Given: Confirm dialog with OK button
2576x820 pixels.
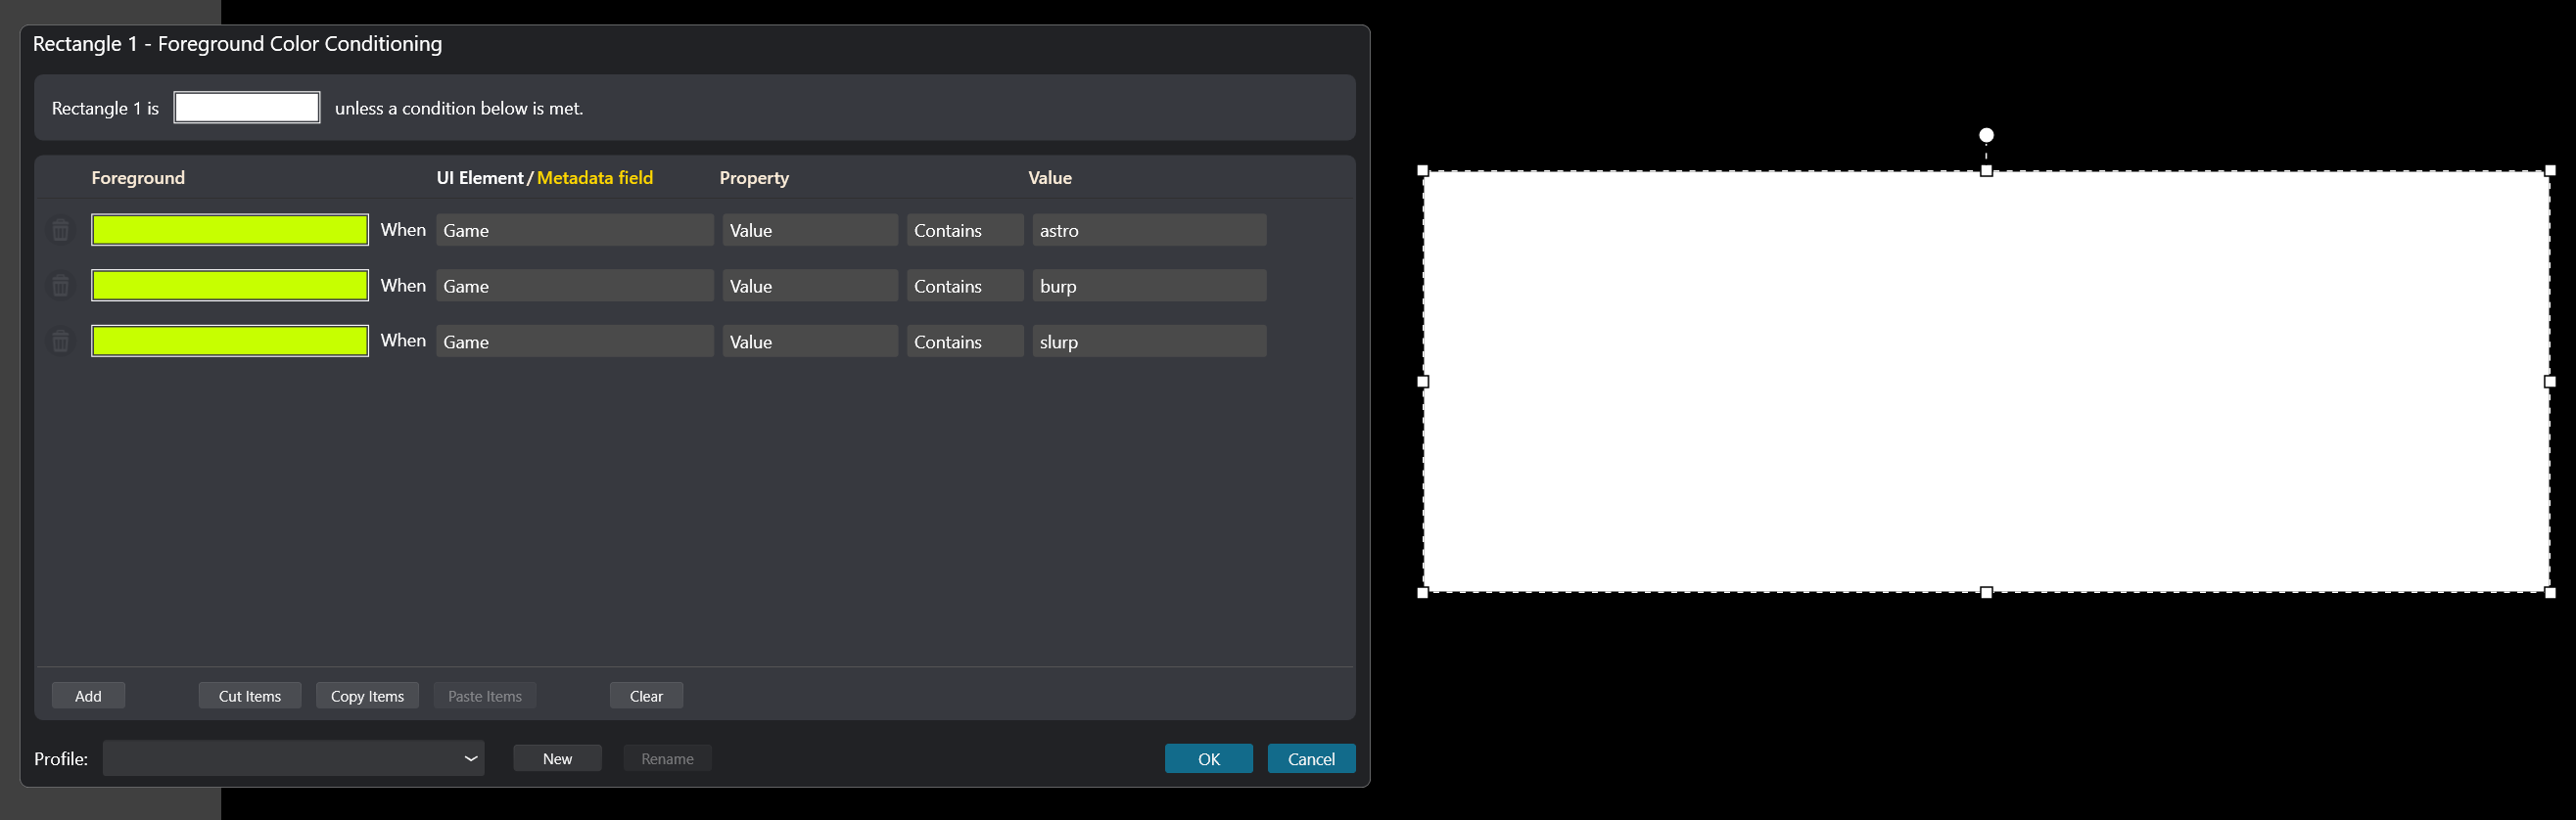Looking at the screenshot, I should click(1209, 759).
